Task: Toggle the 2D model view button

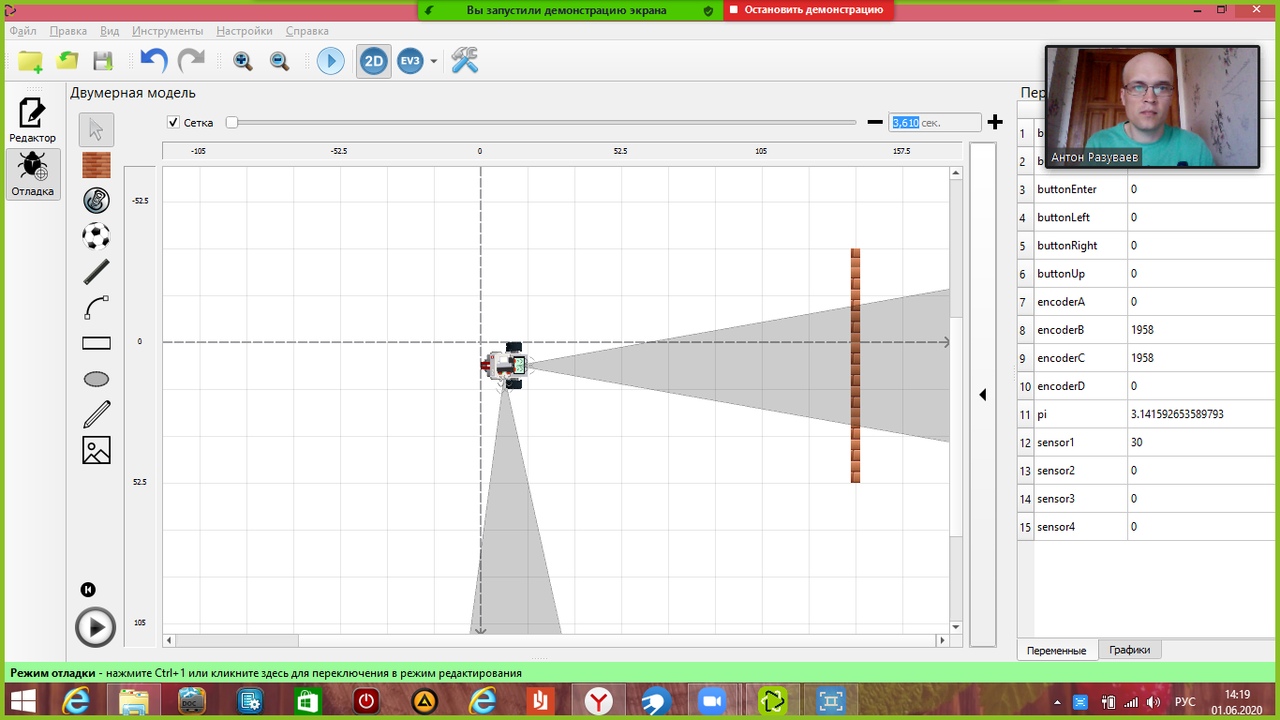Action: click(x=373, y=62)
